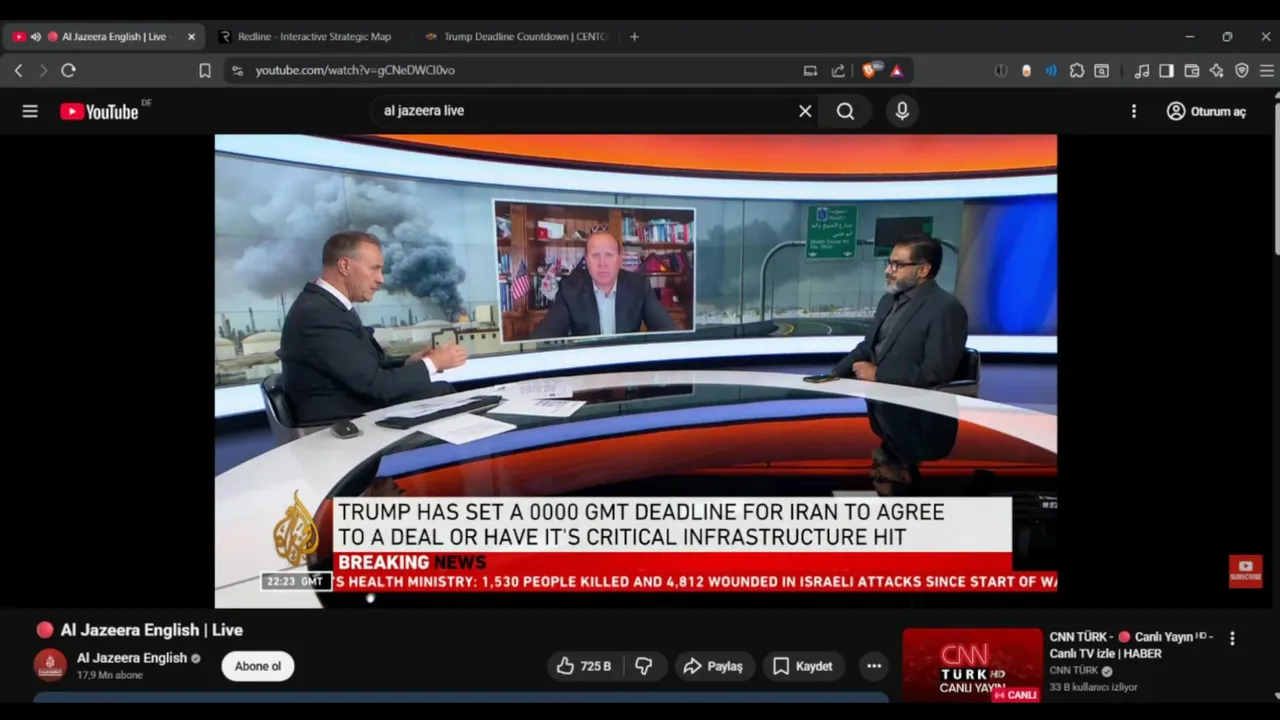Reload the current page

pyautogui.click(x=68, y=70)
